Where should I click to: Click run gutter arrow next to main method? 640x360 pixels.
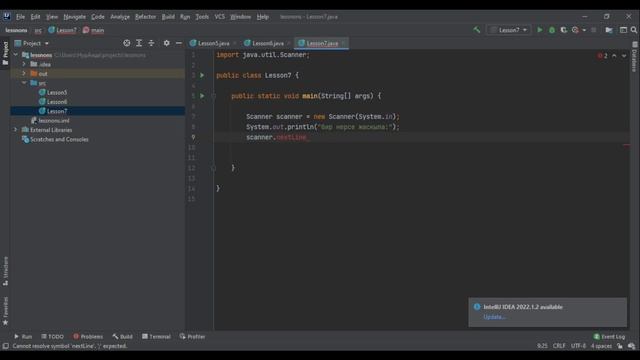(x=202, y=96)
